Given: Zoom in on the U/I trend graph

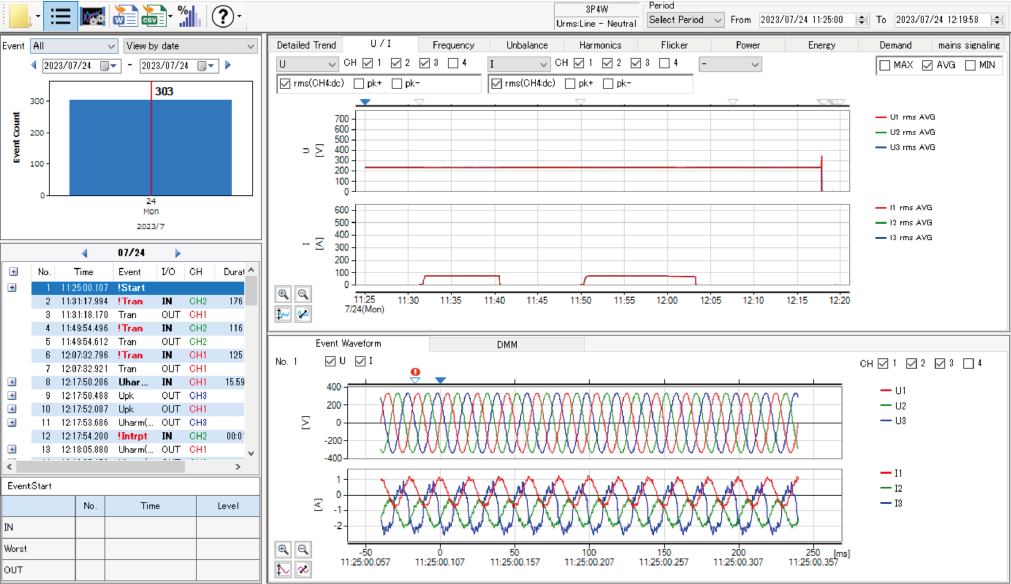Looking at the screenshot, I should [x=283, y=295].
